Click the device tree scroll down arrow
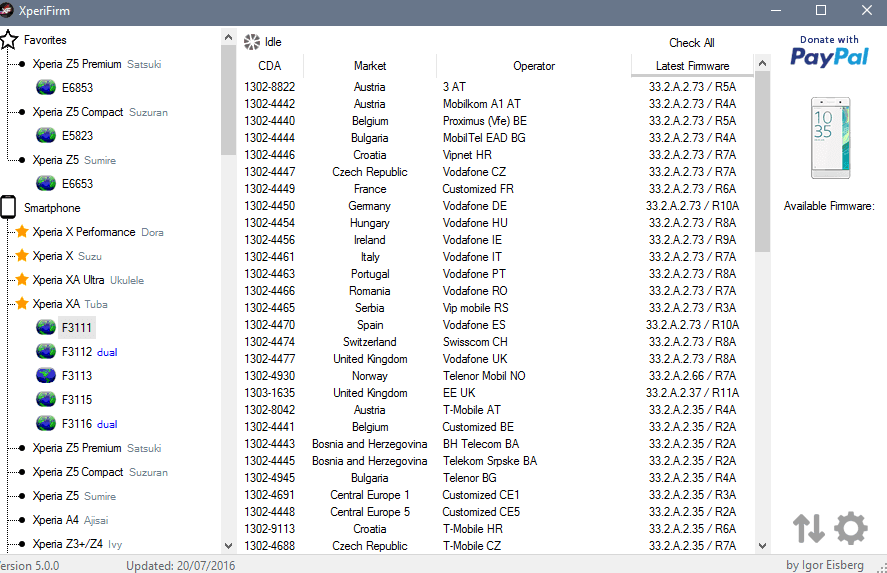Image resolution: width=887 pixels, height=573 pixels. pyautogui.click(x=228, y=546)
